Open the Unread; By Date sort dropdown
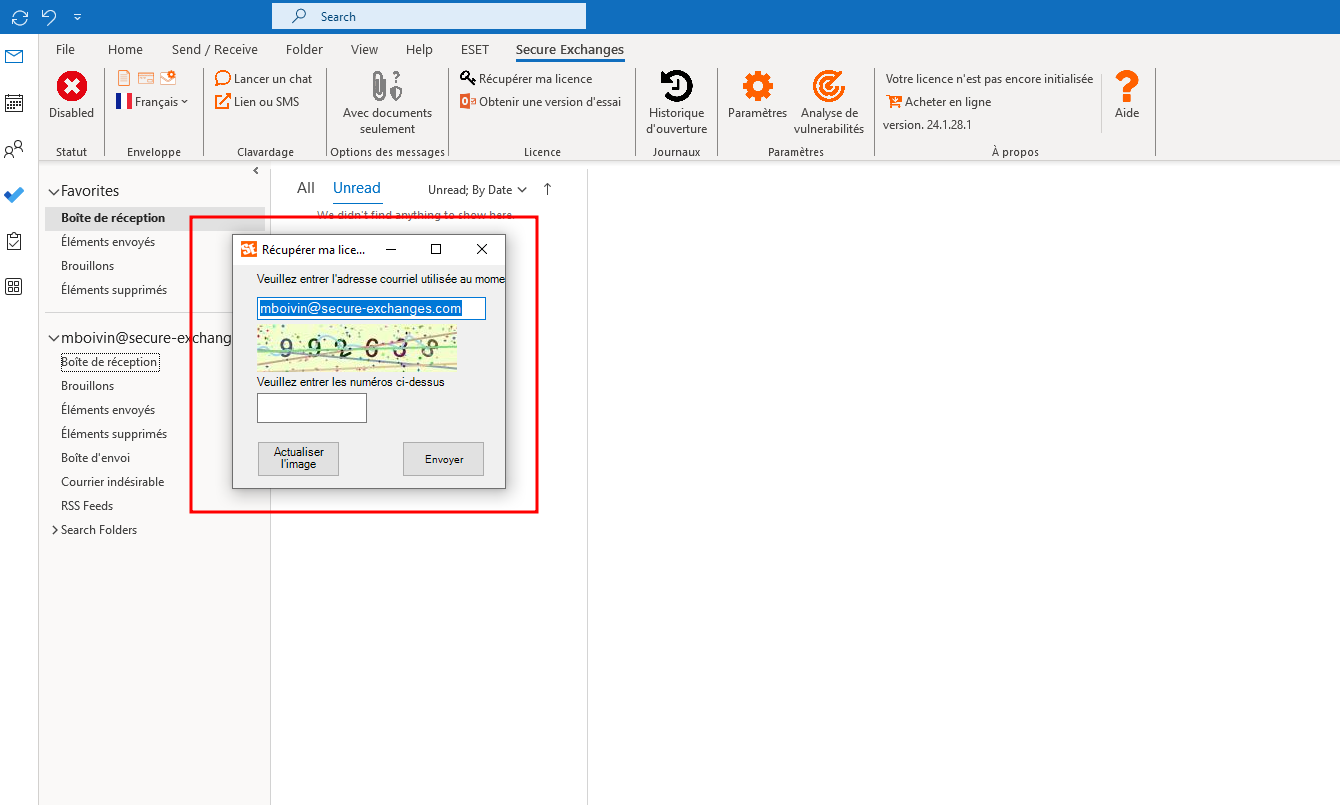The image size is (1340, 805). click(477, 190)
